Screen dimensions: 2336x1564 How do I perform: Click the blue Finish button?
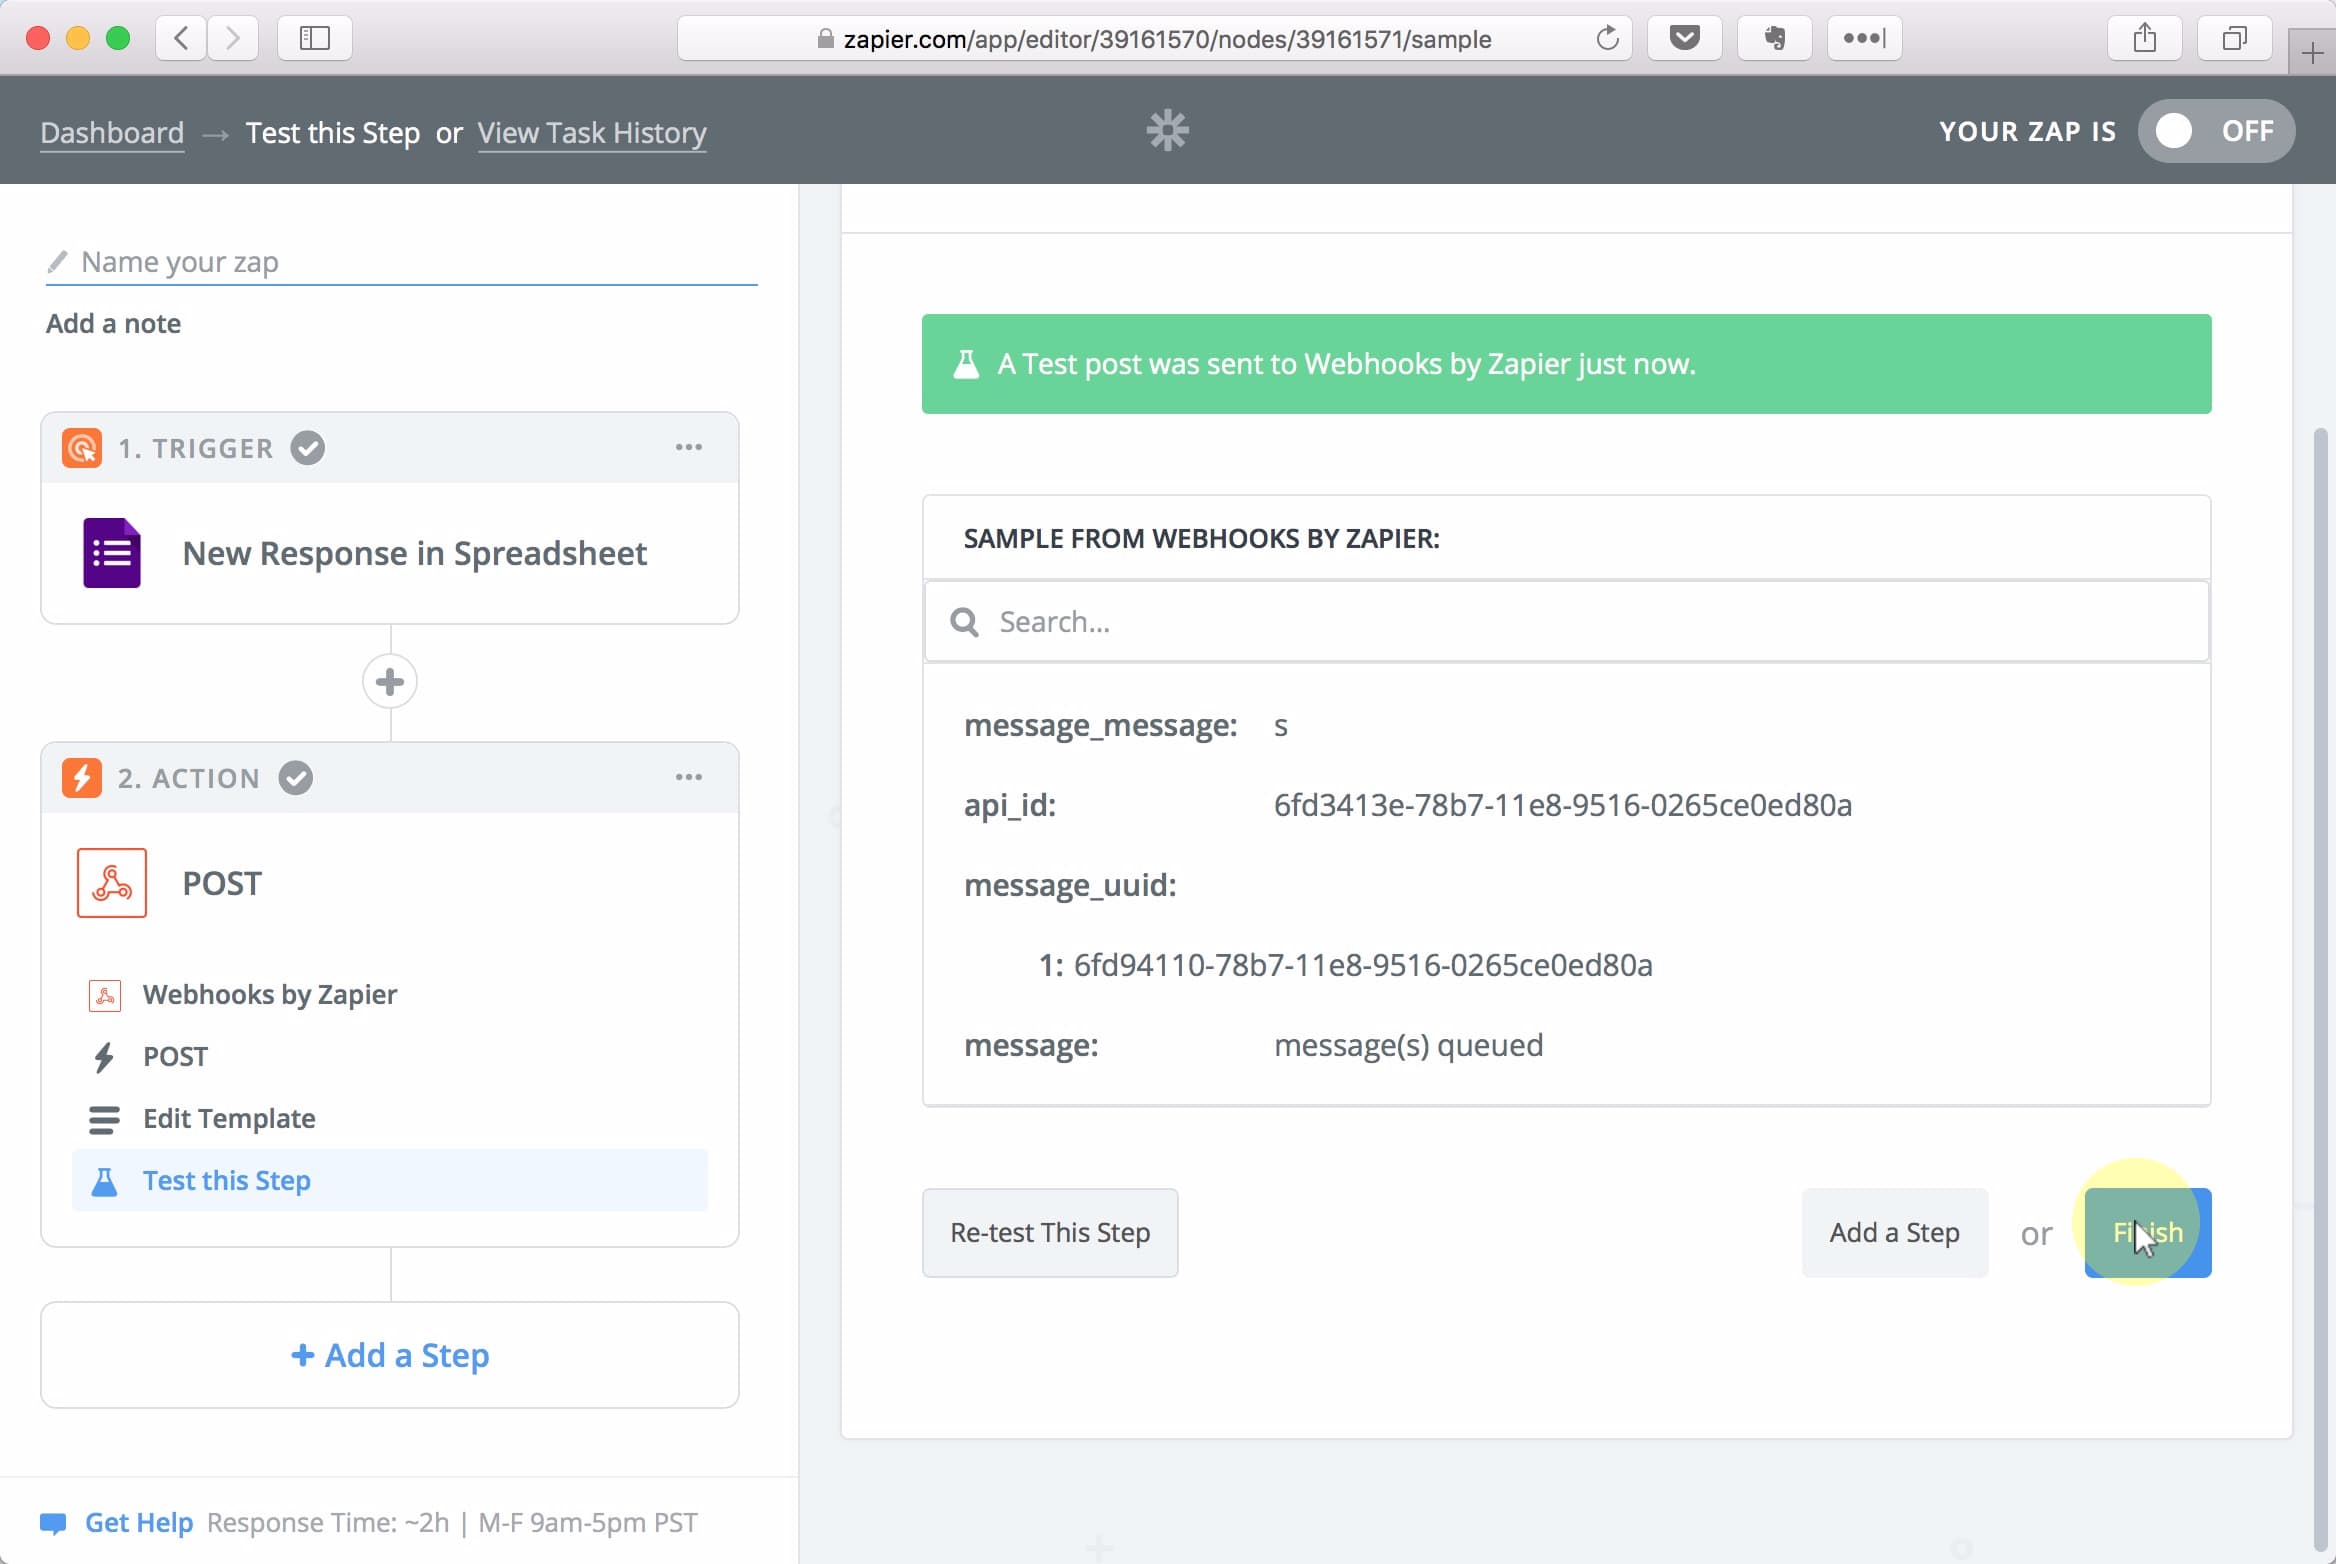[2148, 1232]
